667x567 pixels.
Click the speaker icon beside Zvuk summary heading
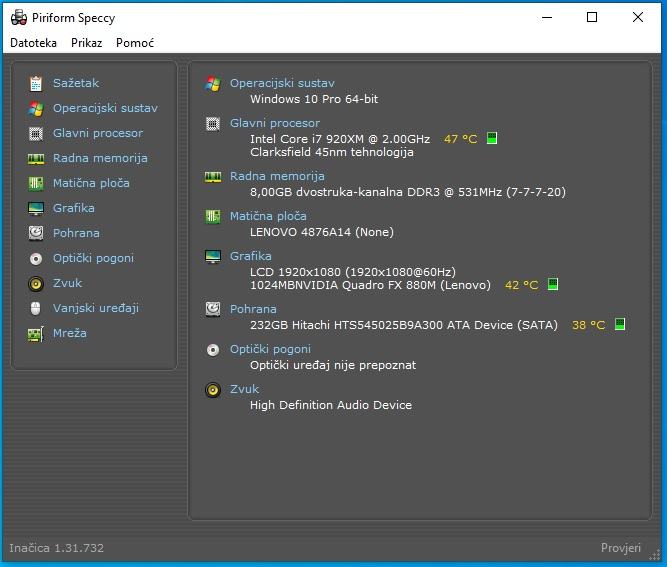tap(213, 390)
